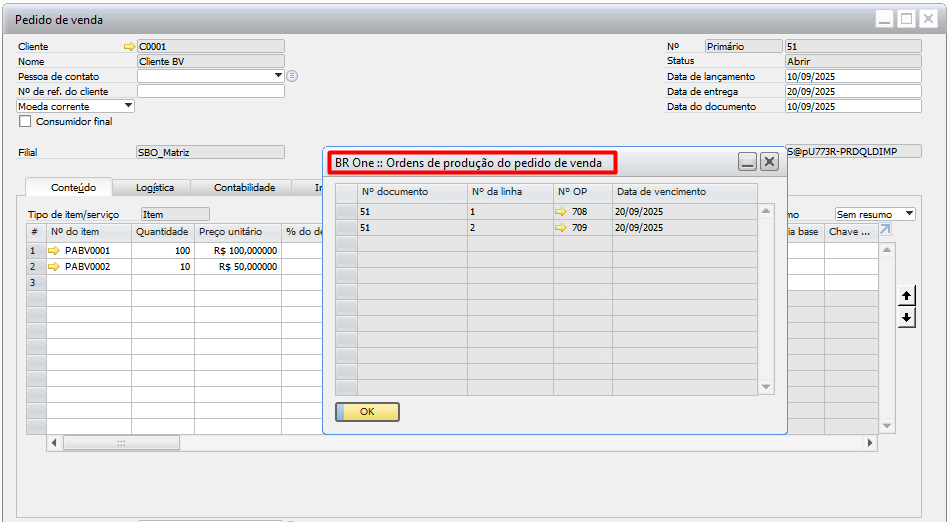Click contact person details round icon
The height and width of the screenshot is (522, 951).
tap(292, 76)
